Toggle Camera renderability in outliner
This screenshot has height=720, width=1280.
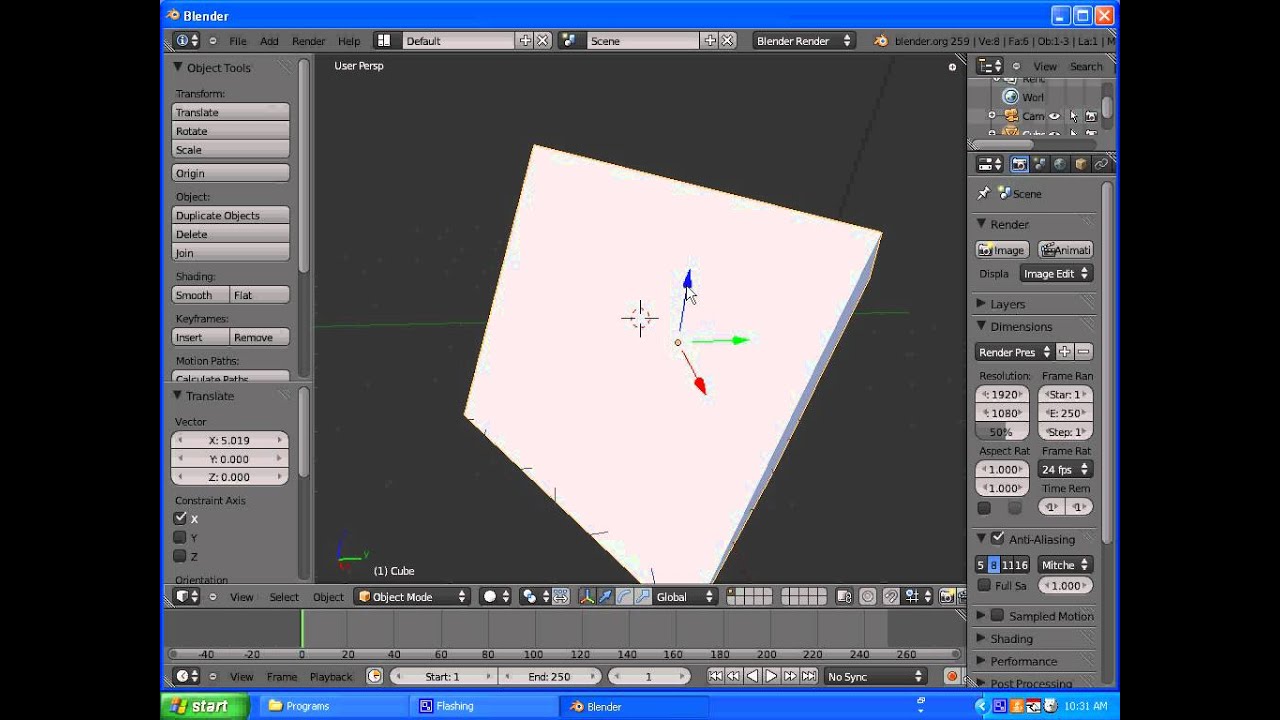click(x=1091, y=116)
